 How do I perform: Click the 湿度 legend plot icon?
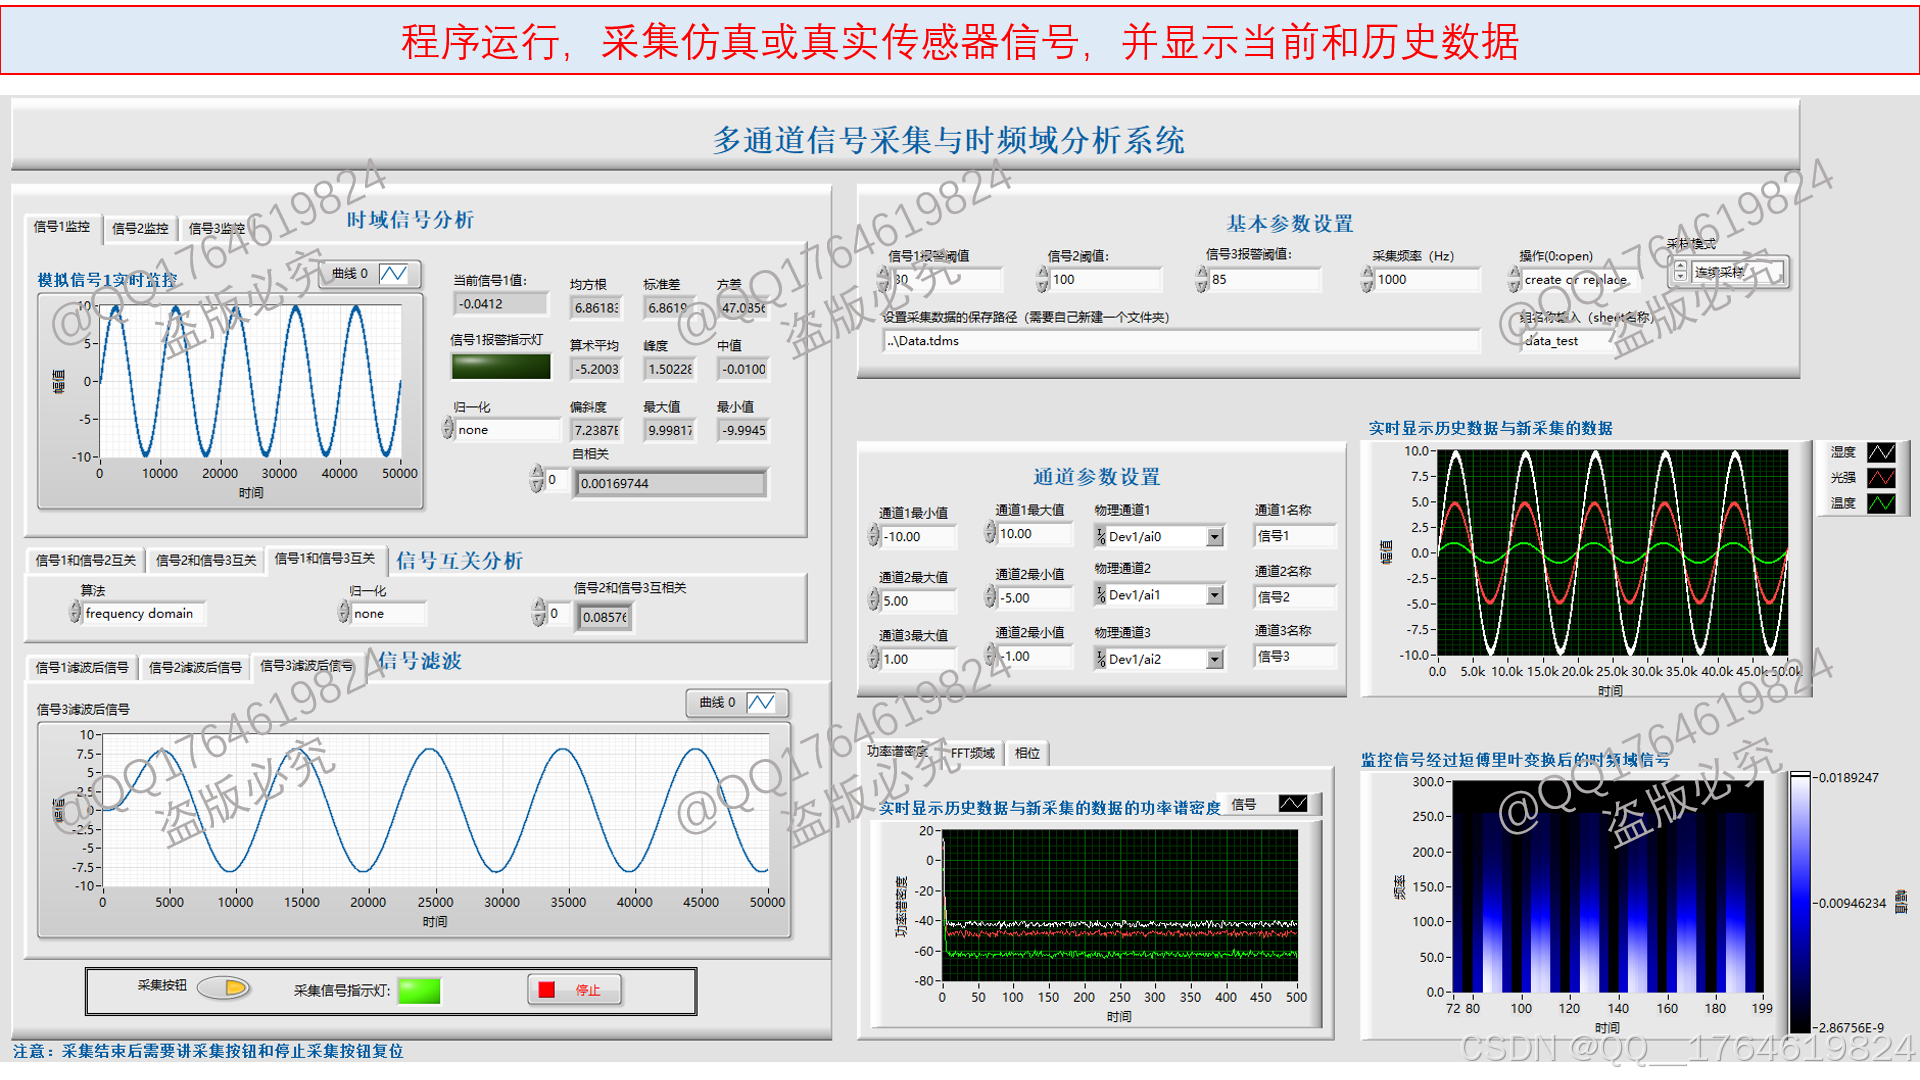(x=1881, y=453)
